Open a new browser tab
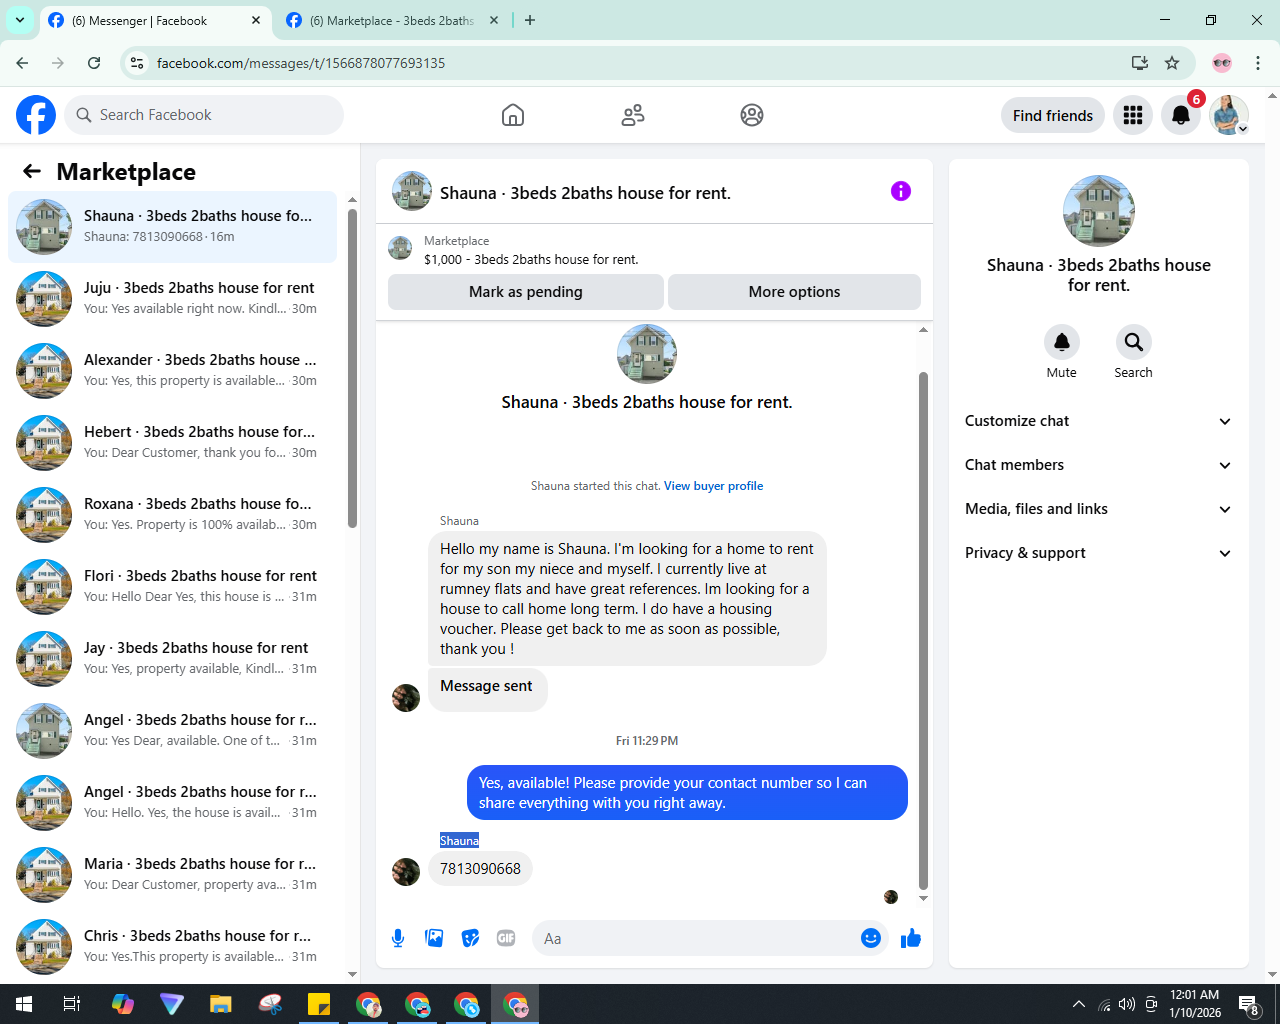The image size is (1280, 1024). (530, 20)
